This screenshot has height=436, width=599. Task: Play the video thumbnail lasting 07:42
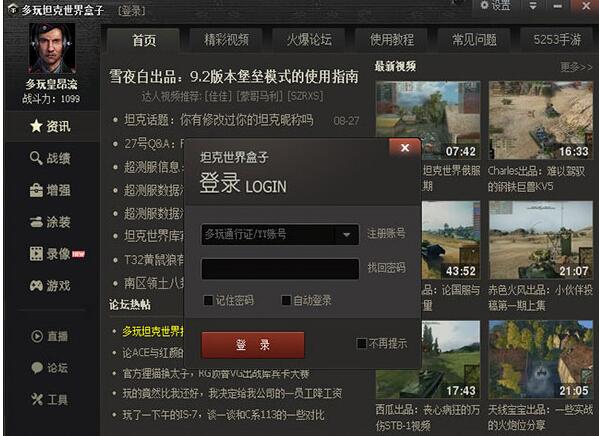(427, 120)
